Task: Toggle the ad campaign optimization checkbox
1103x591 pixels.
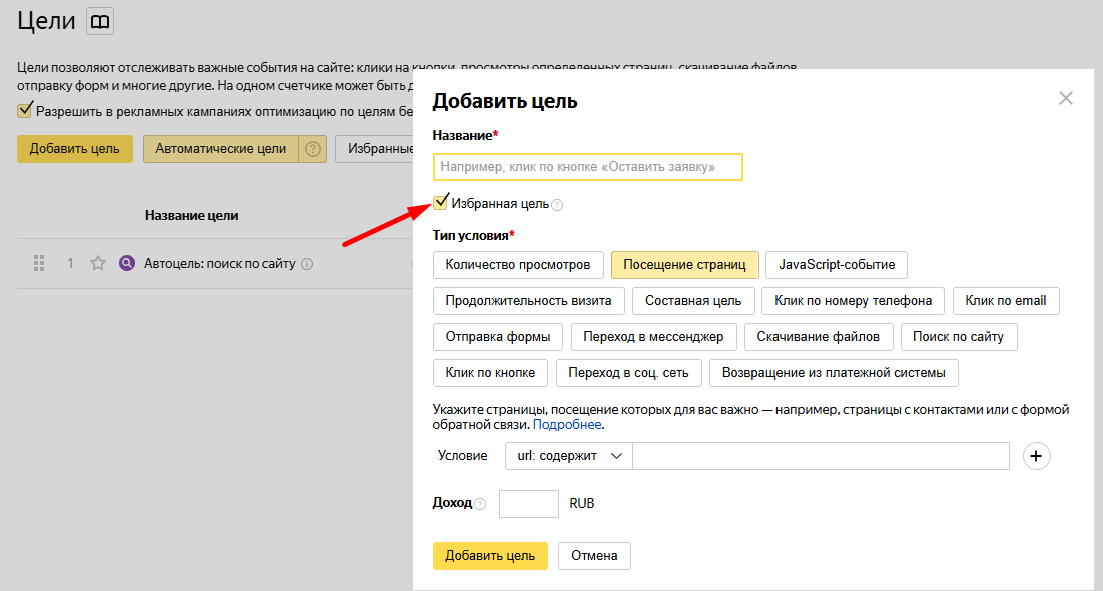Action: coord(25,110)
